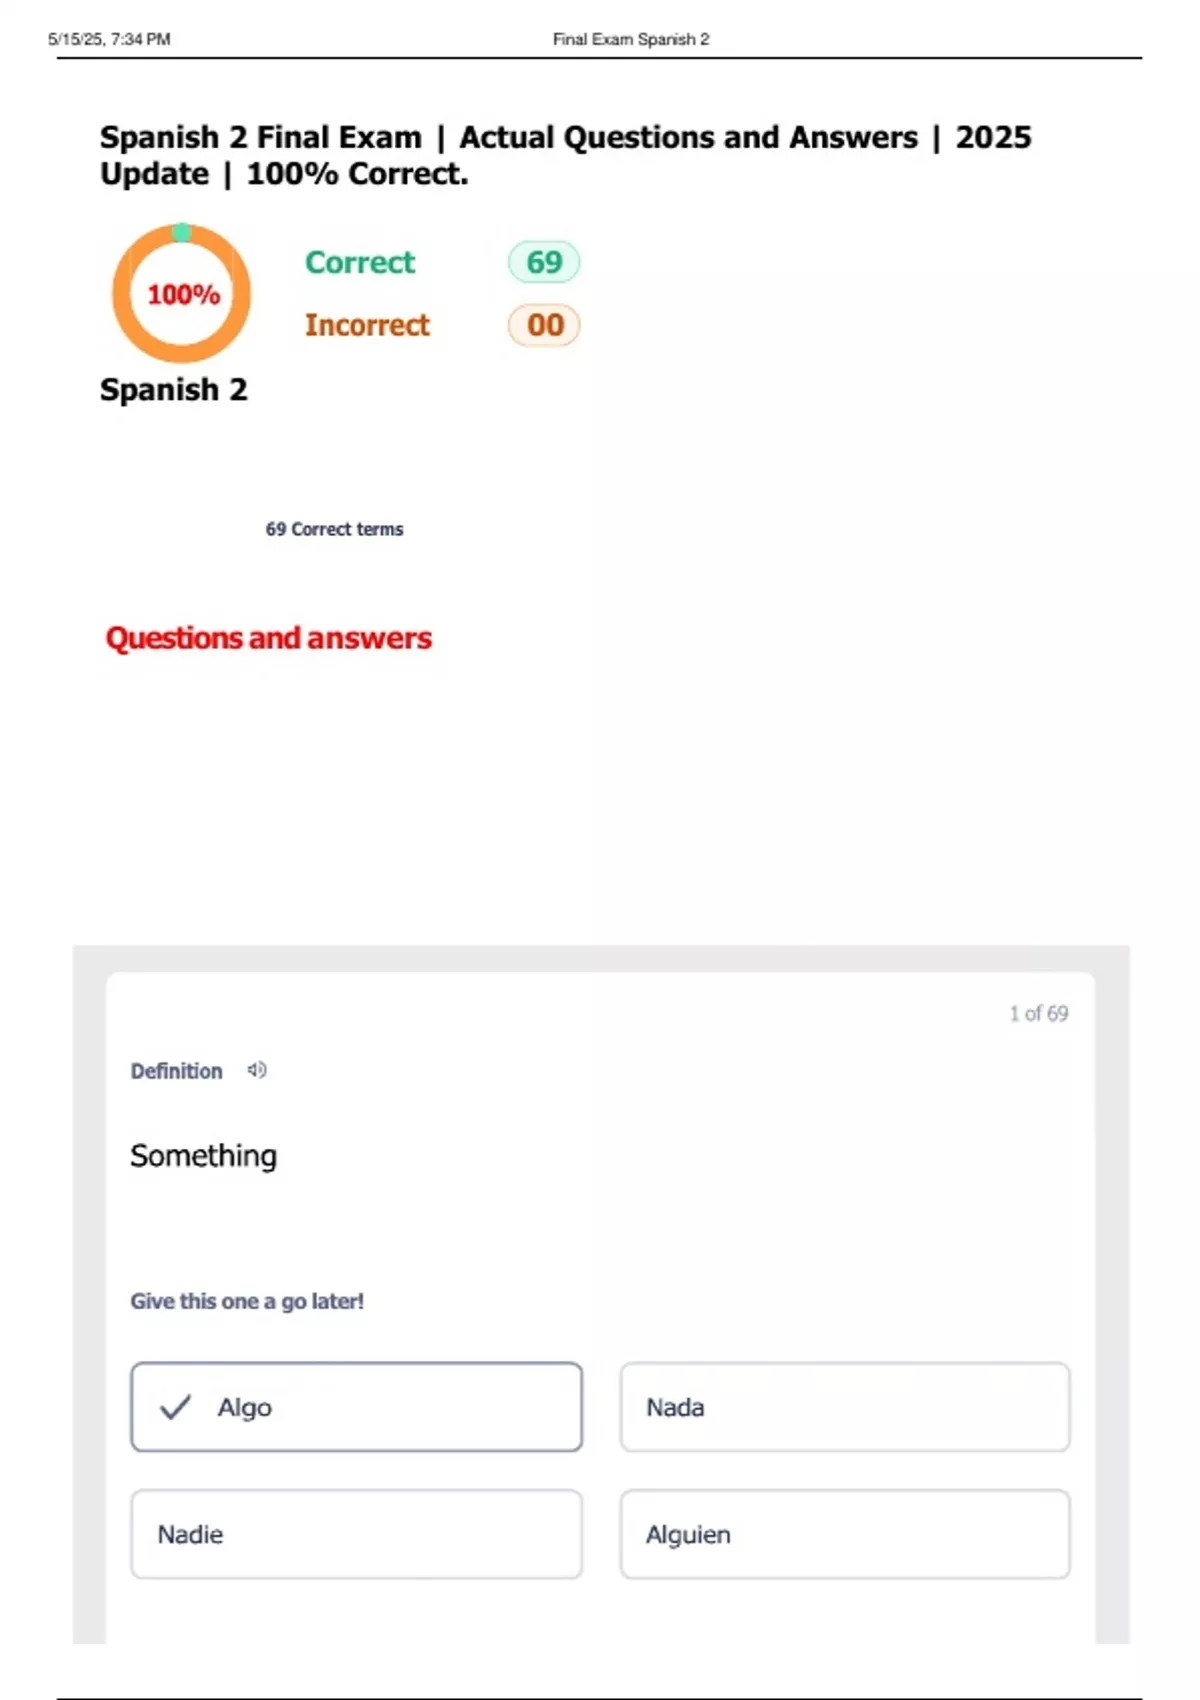Screen dimensions: 1200x1700
Task: Click the Definition label
Action: tap(176, 1071)
